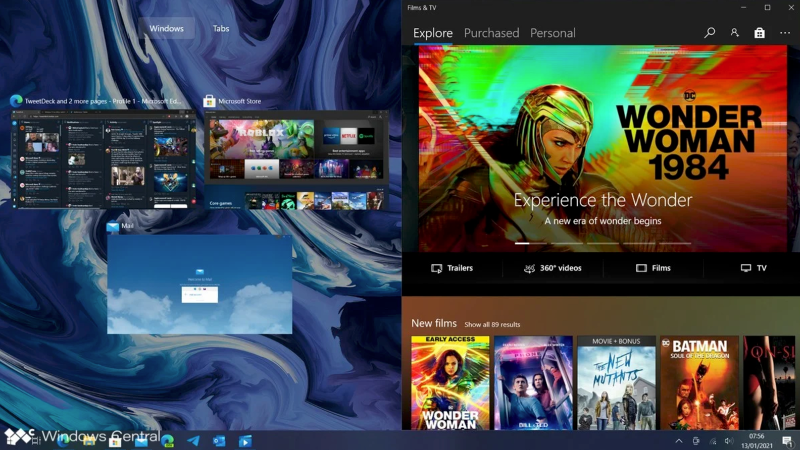This screenshot has height=450, width=800.
Task: Click the account profile icon
Action: [x=735, y=33]
